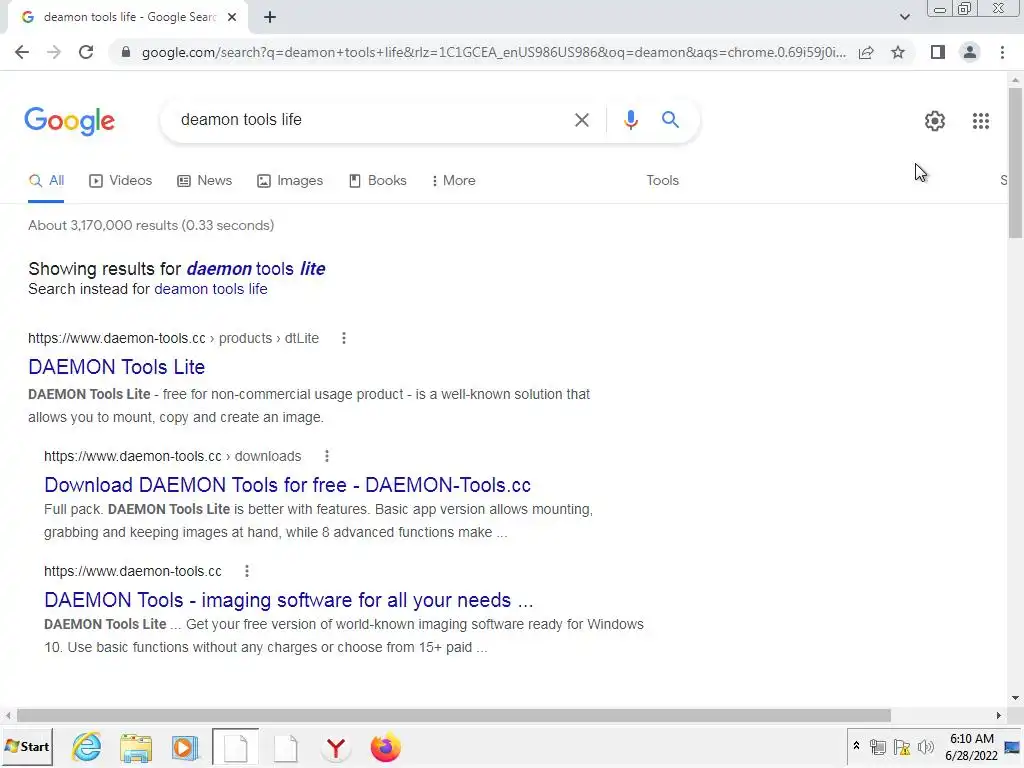This screenshot has height=768, width=1024.
Task: Click the URL in the address bar
Action: [493, 52]
